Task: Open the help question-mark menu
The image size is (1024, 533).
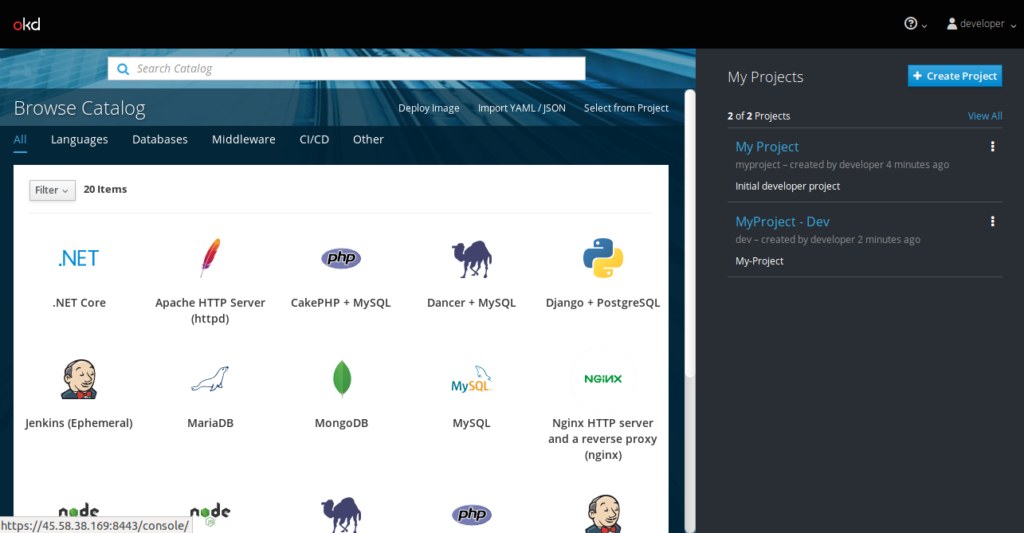Action: pyautogui.click(x=915, y=24)
